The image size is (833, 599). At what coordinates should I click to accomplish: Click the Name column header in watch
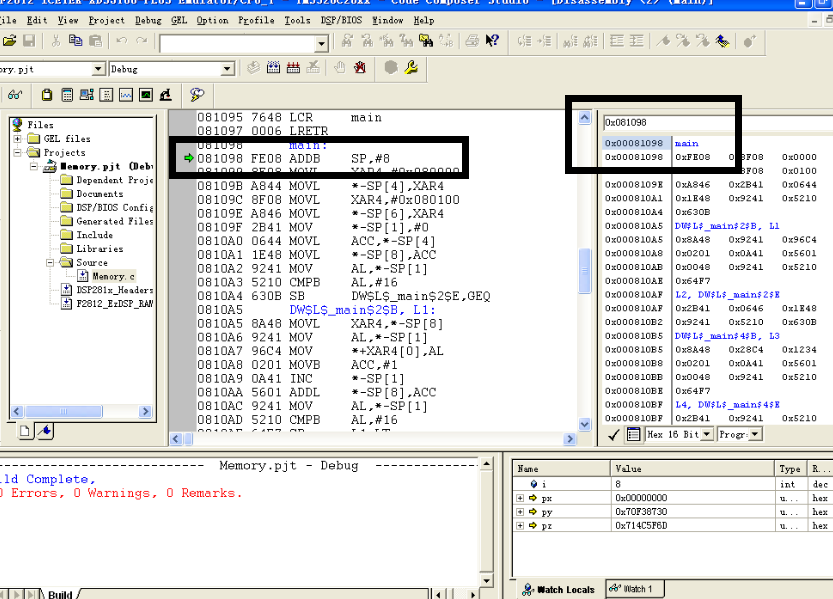(x=562, y=469)
